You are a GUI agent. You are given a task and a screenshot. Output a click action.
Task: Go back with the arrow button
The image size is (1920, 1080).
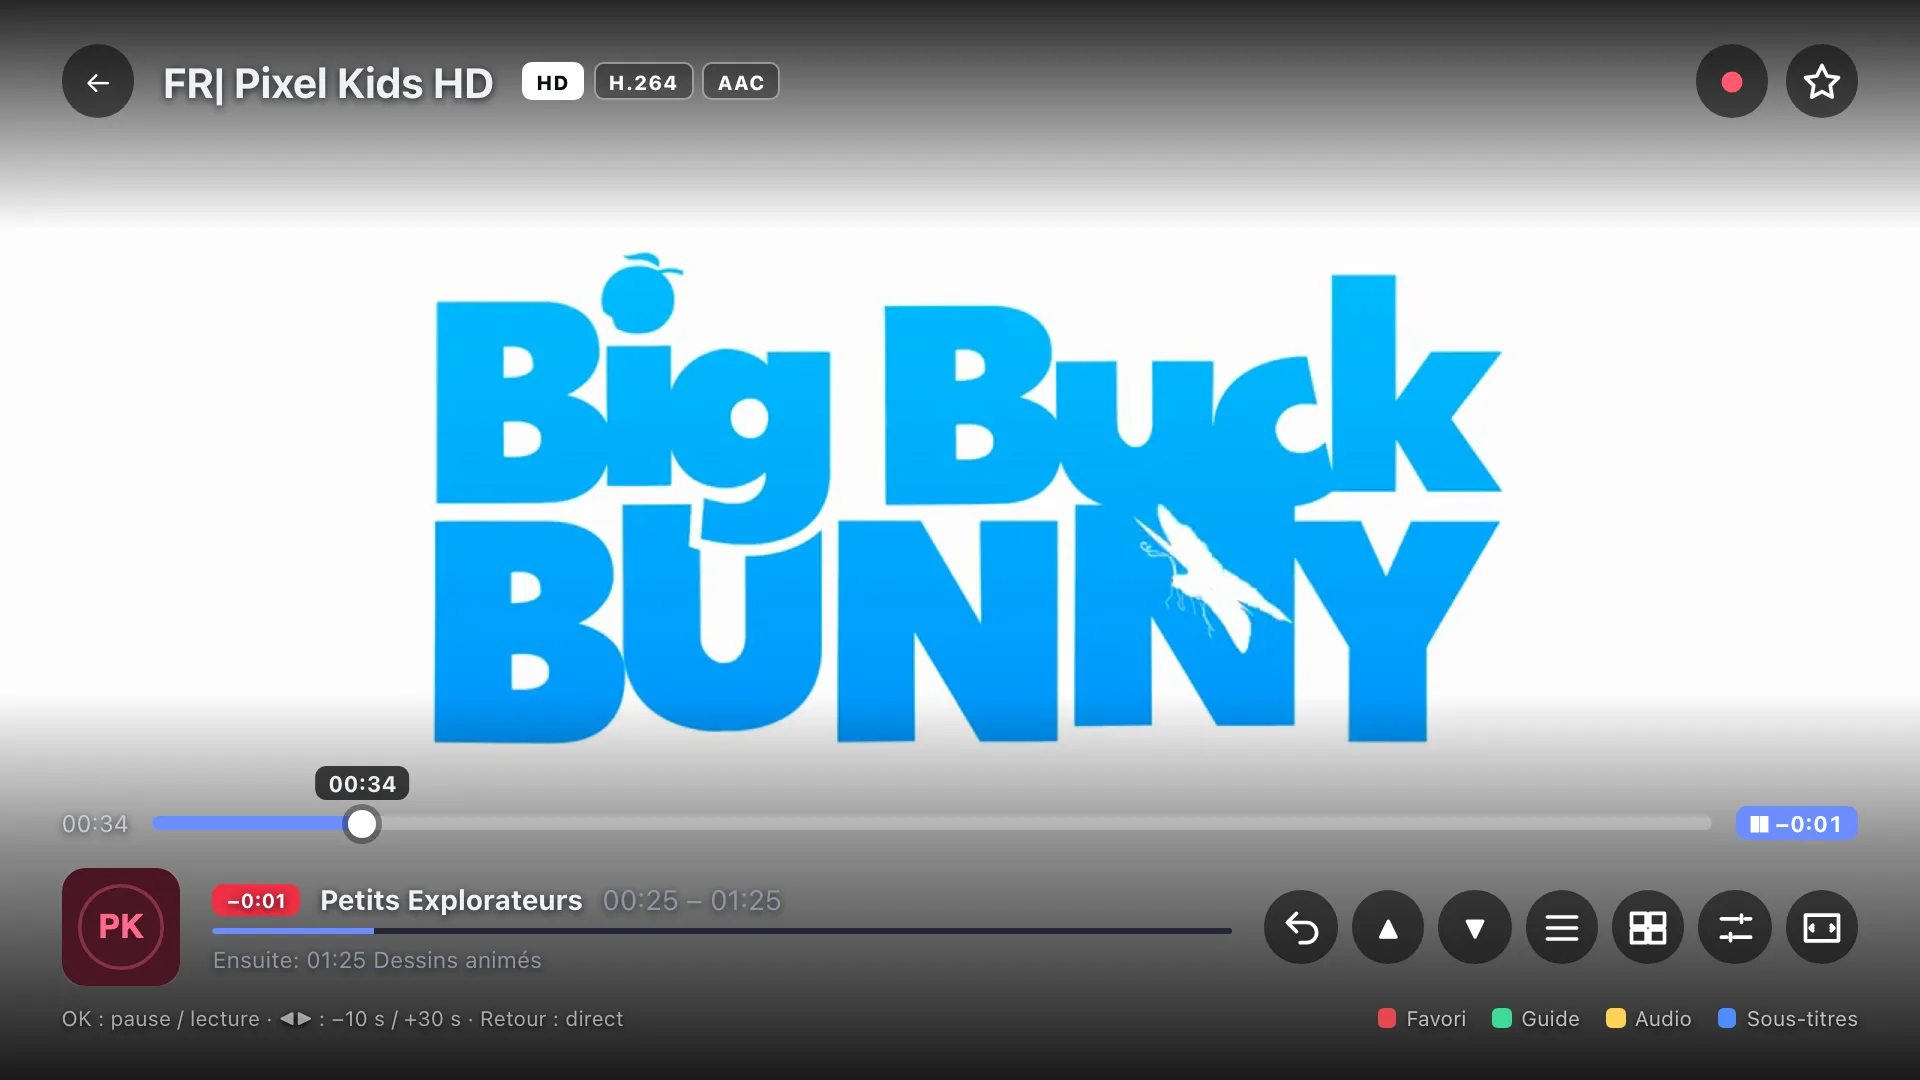98,82
